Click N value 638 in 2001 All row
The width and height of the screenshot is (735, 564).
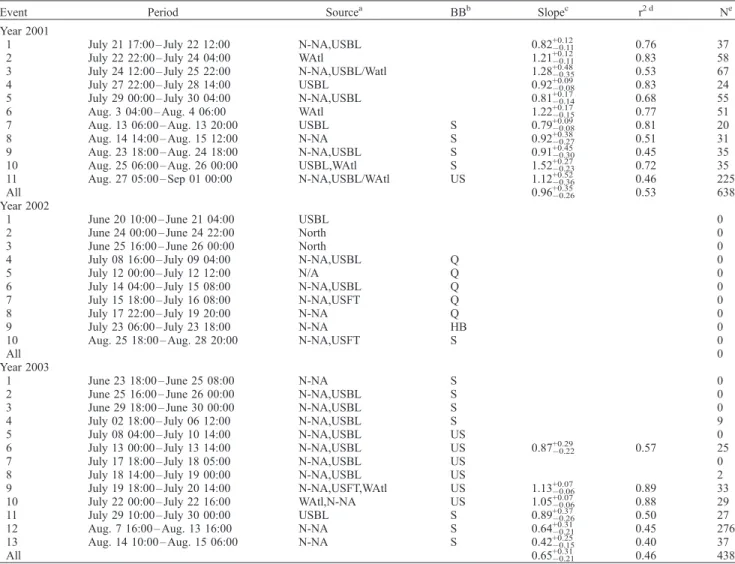[x=726, y=192]
